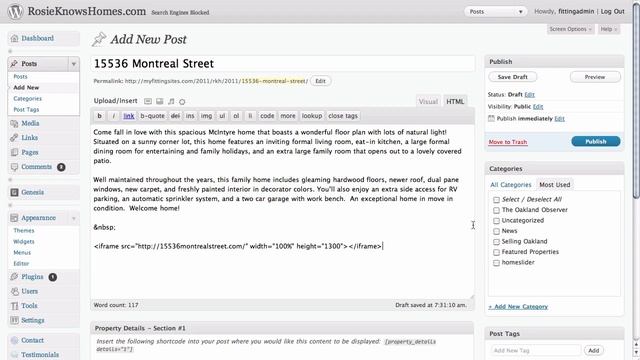The height and width of the screenshot is (360, 640).
Task: Check the News category
Action: [x=496, y=231]
